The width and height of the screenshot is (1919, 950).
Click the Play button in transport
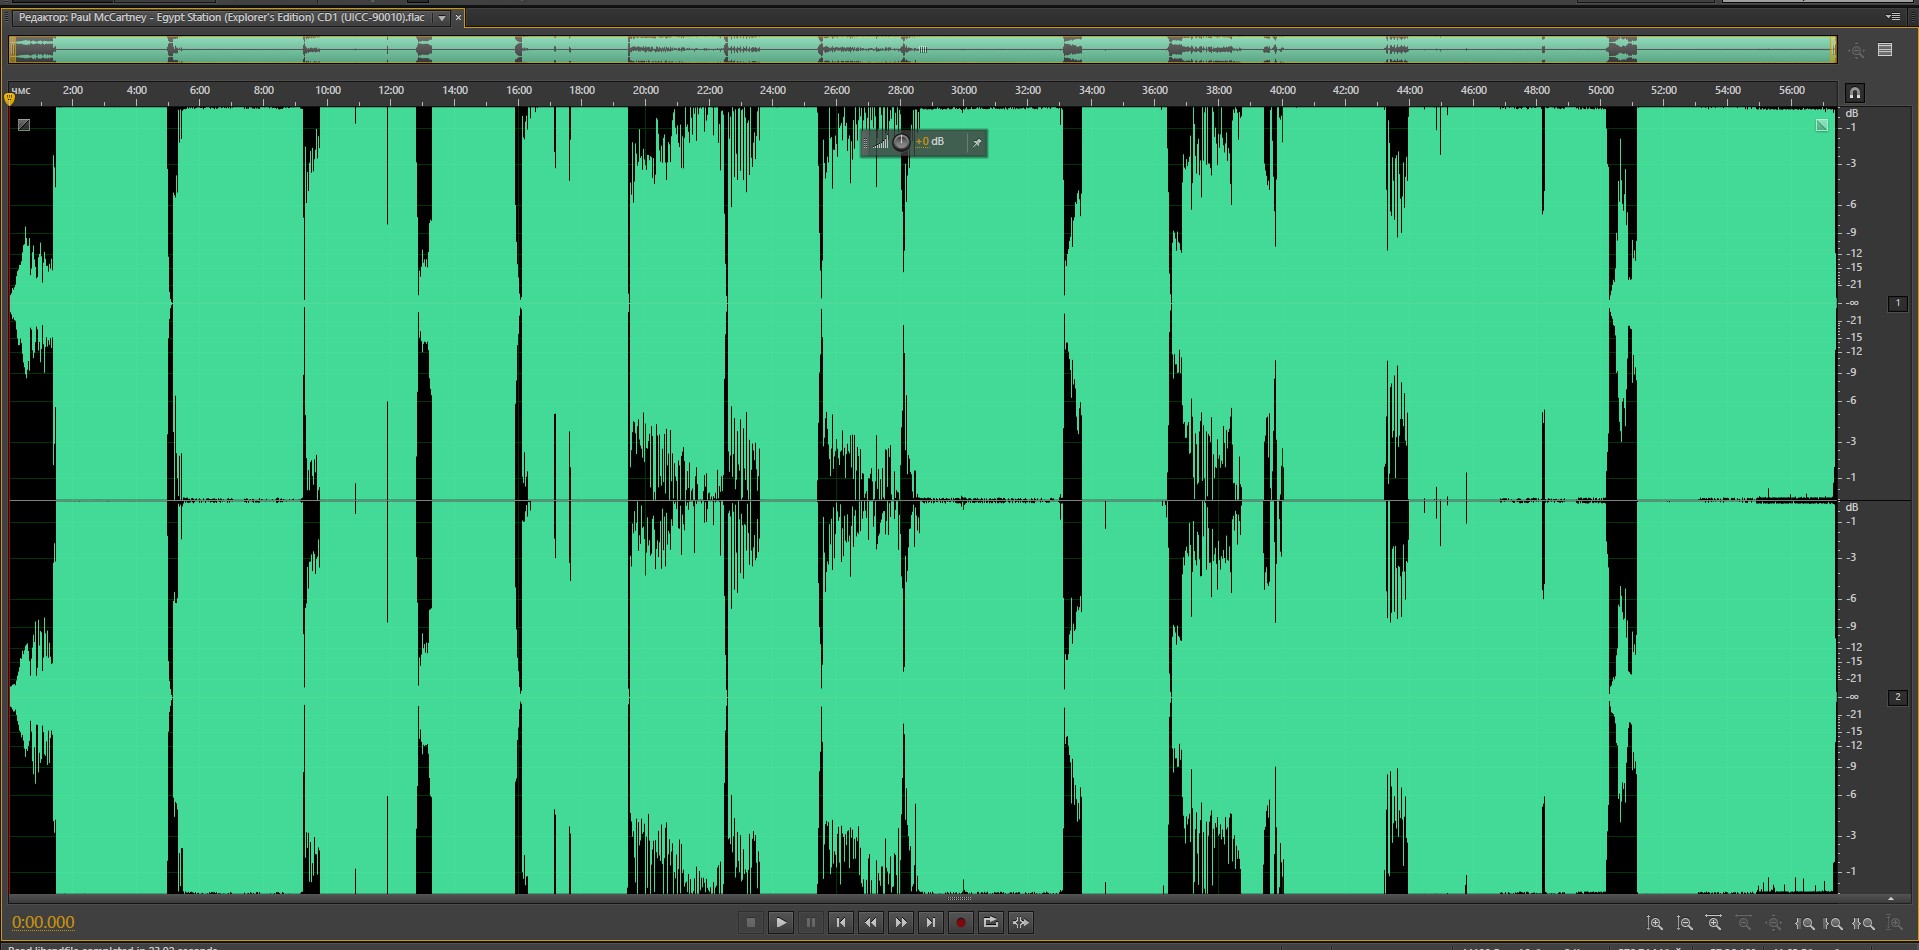pos(781,922)
